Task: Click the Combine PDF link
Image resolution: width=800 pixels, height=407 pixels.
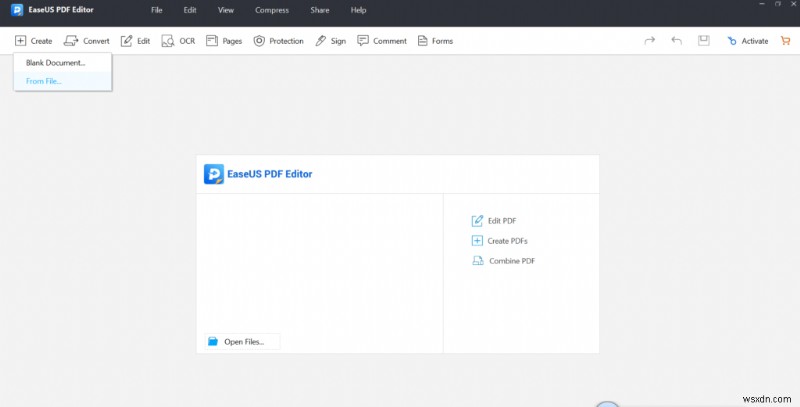Action: pyautogui.click(x=511, y=261)
